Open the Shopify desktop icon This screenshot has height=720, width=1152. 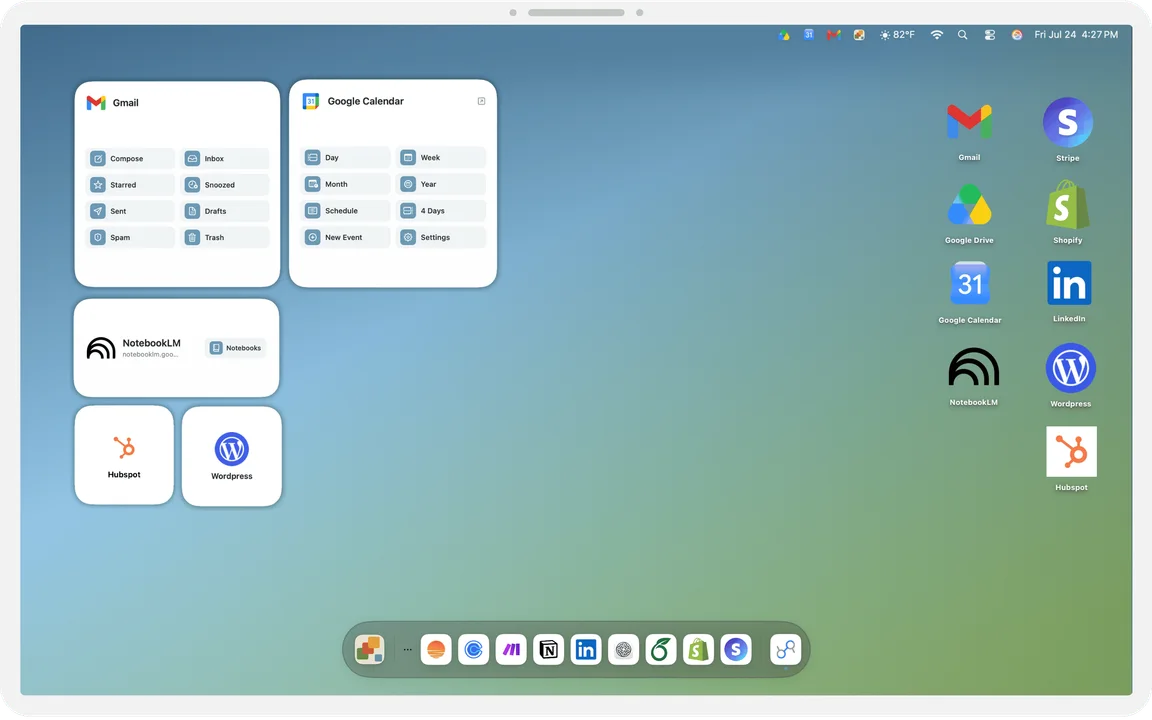tap(1068, 205)
